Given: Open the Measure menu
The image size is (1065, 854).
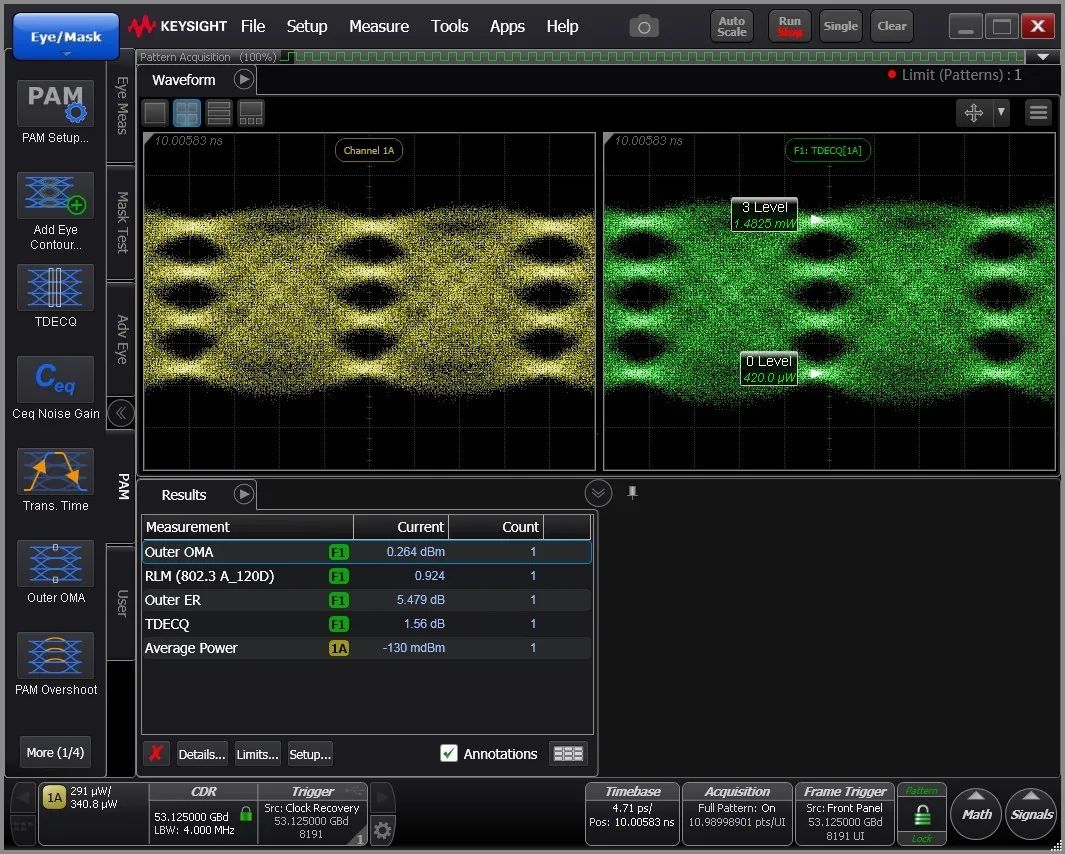Looking at the screenshot, I should coord(378,26).
